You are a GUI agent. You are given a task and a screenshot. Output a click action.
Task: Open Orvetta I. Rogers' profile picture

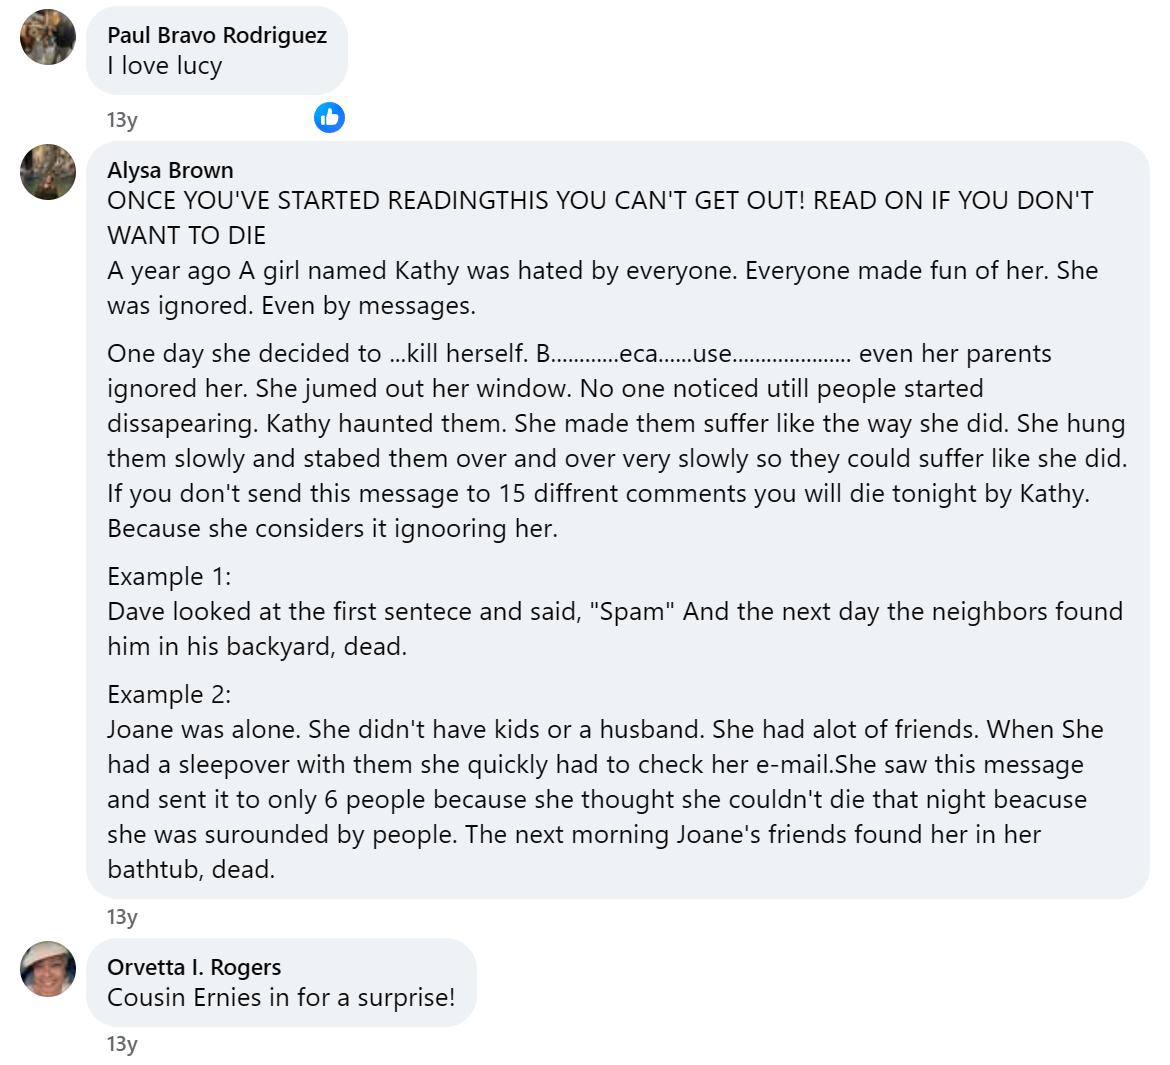coord(48,969)
